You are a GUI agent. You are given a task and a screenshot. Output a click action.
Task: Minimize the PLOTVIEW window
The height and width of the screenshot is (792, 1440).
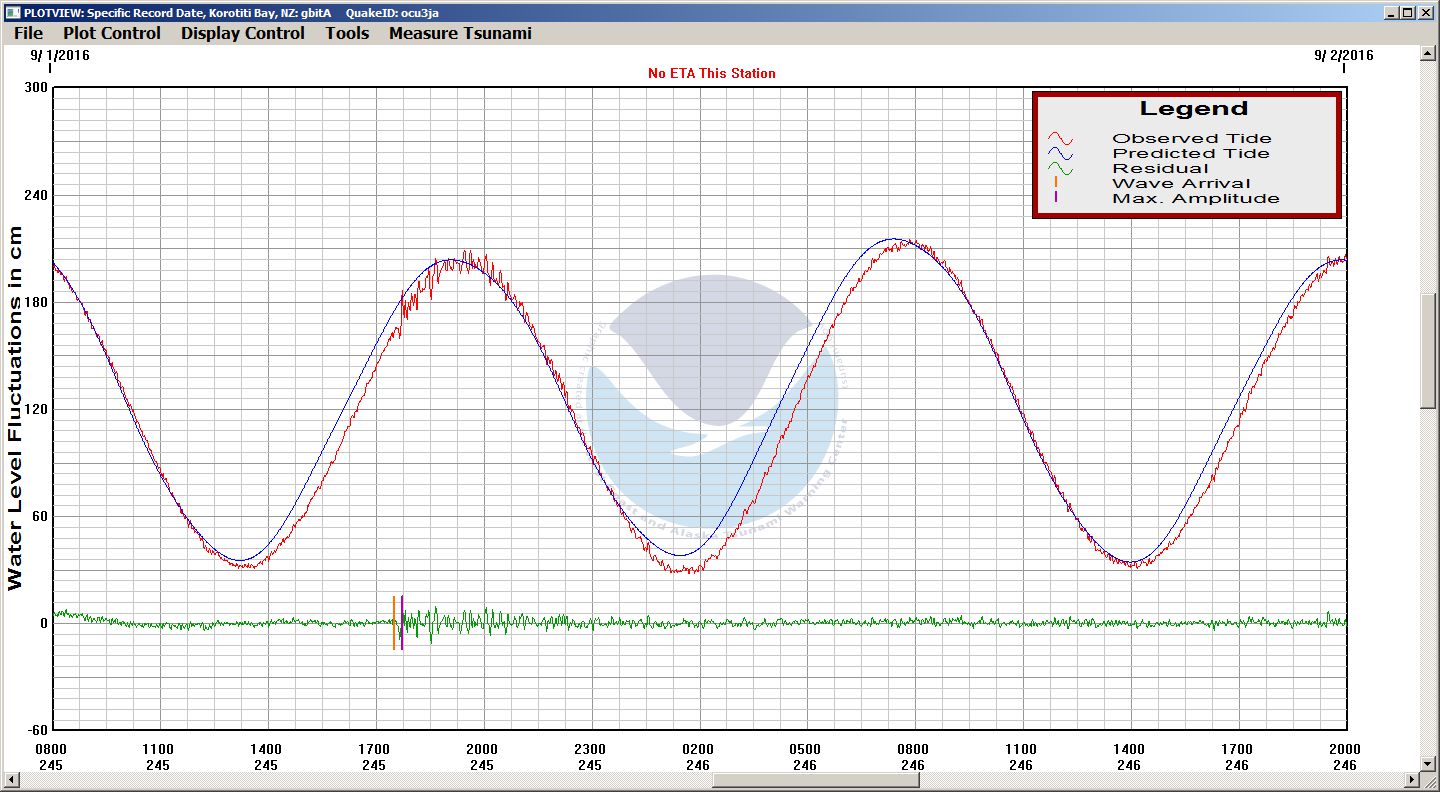[x=1393, y=12]
